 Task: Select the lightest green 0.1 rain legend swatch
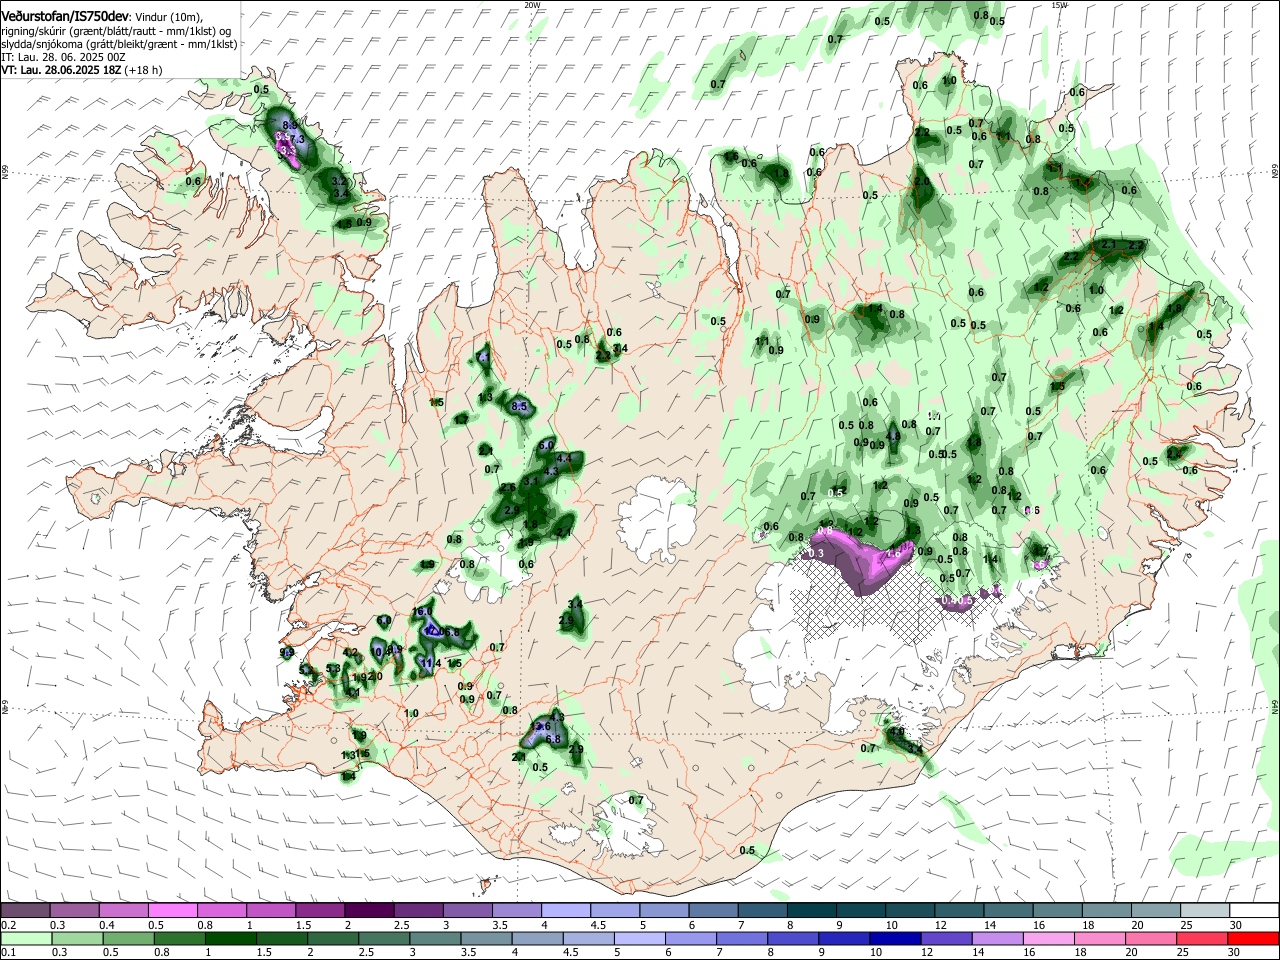[x=25, y=939]
